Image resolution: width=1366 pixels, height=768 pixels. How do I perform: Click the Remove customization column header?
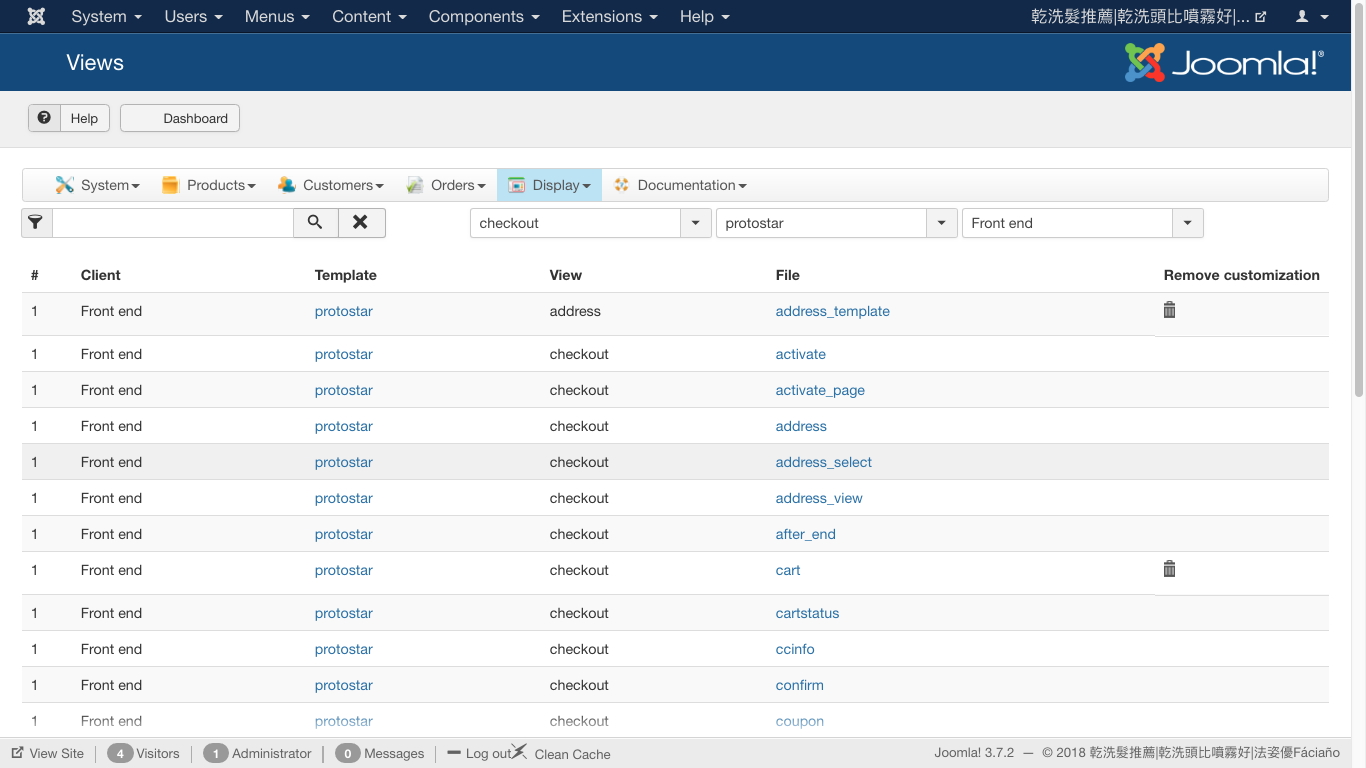(x=1242, y=275)
